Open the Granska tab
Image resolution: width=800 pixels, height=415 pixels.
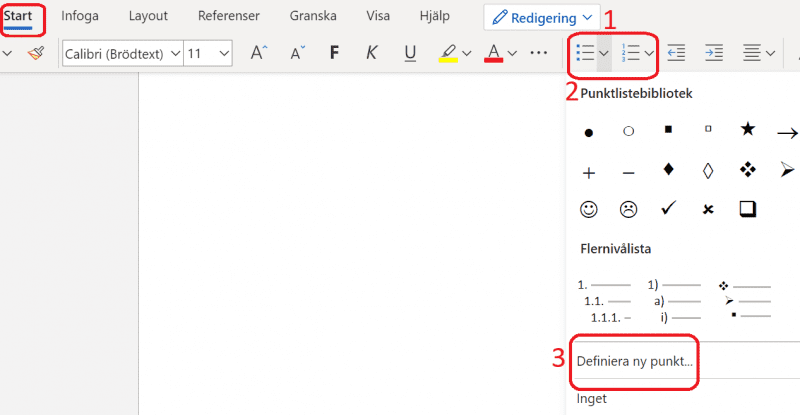313,16
